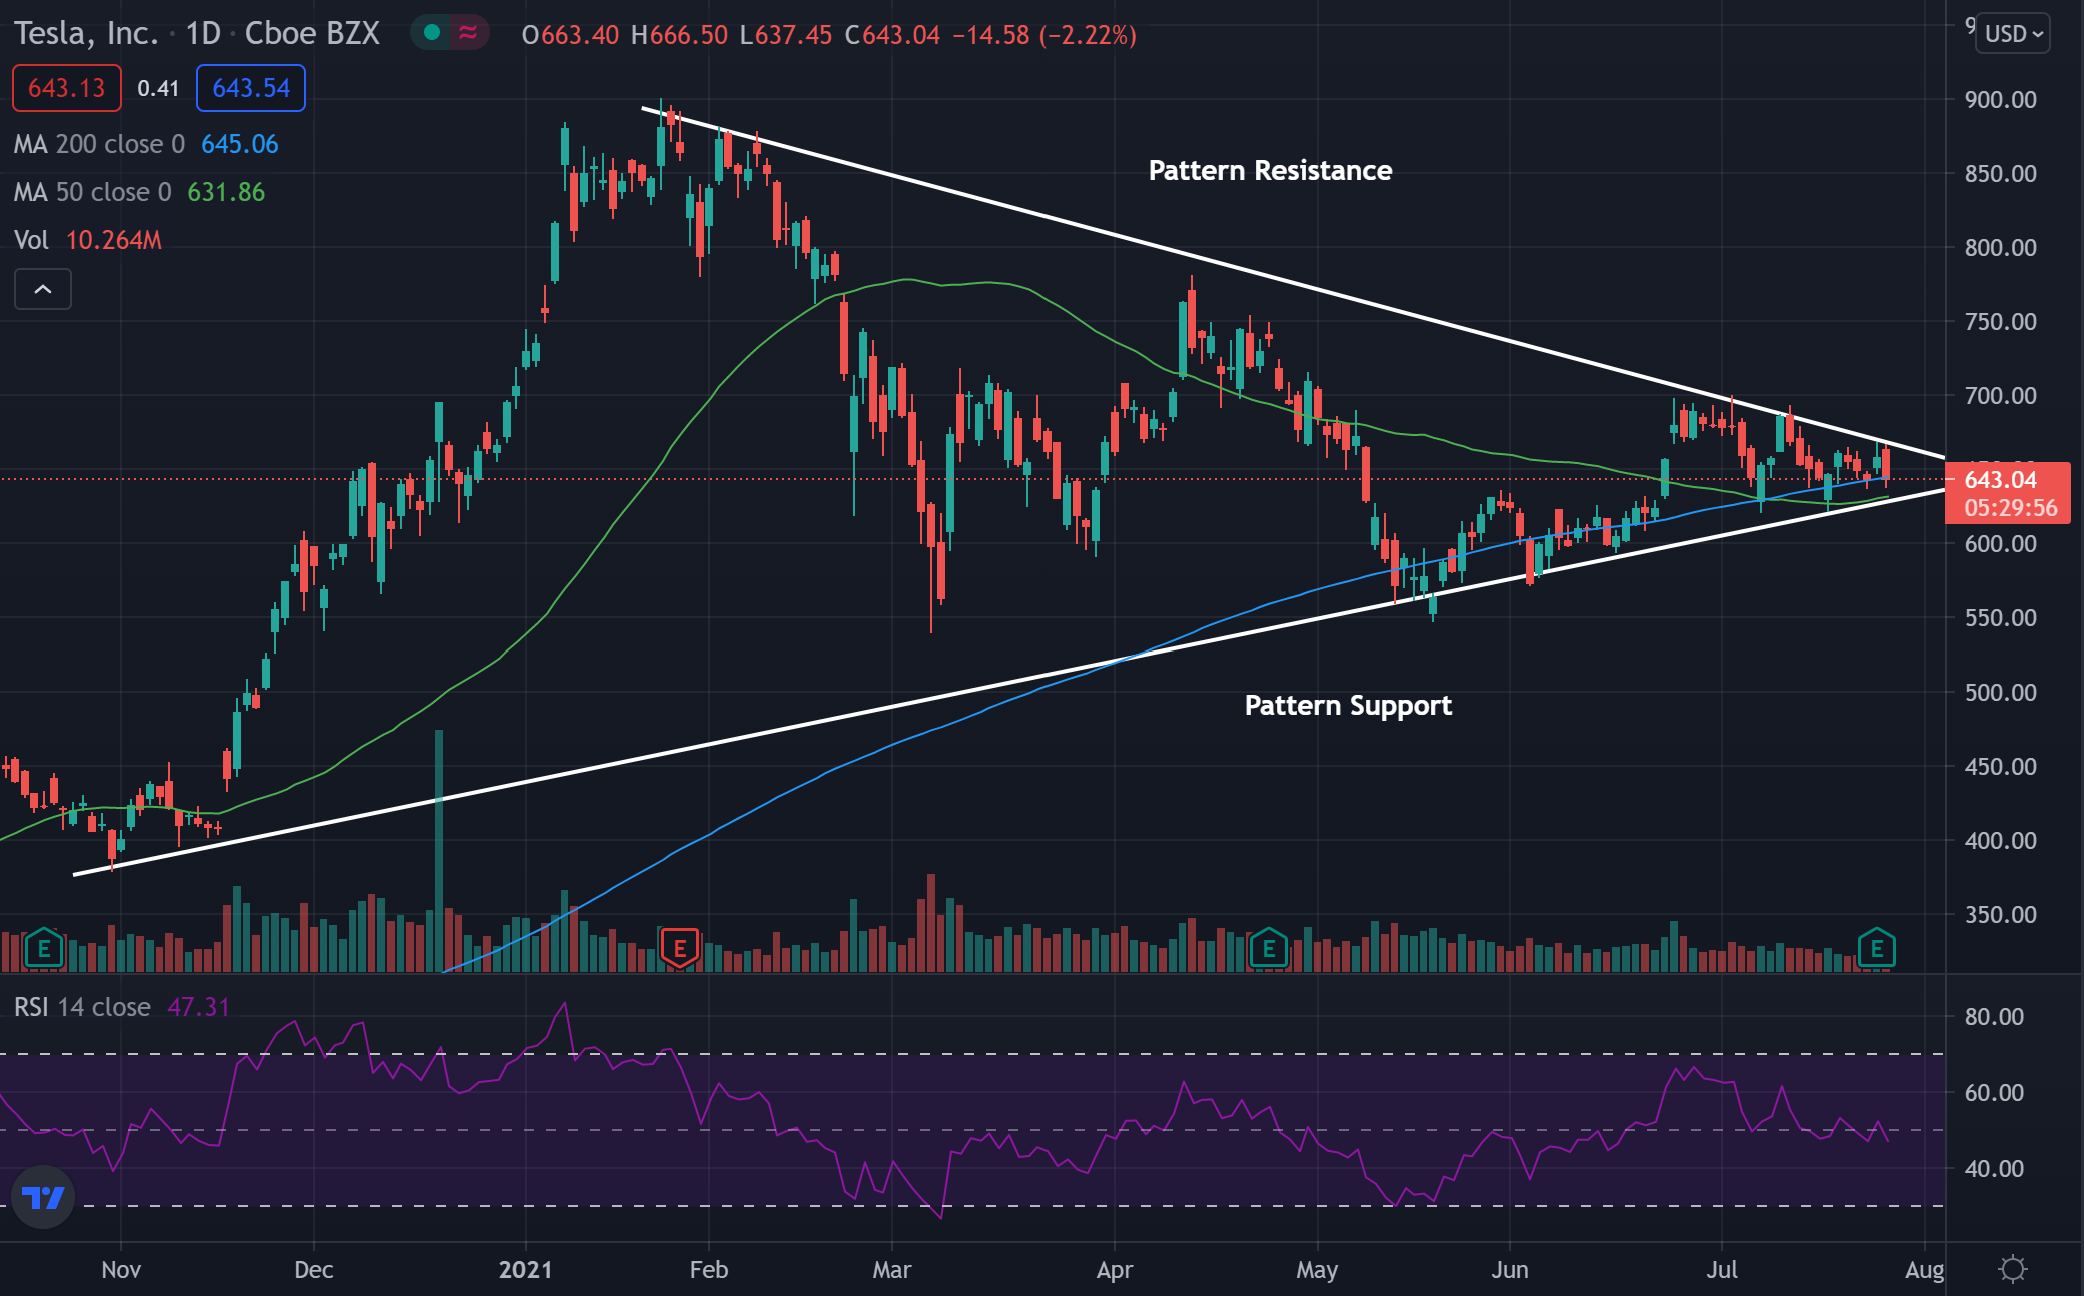Click the Apr label on time axis
The height and width of the screenshot is (1296, 2084).
point(1115,1270)
